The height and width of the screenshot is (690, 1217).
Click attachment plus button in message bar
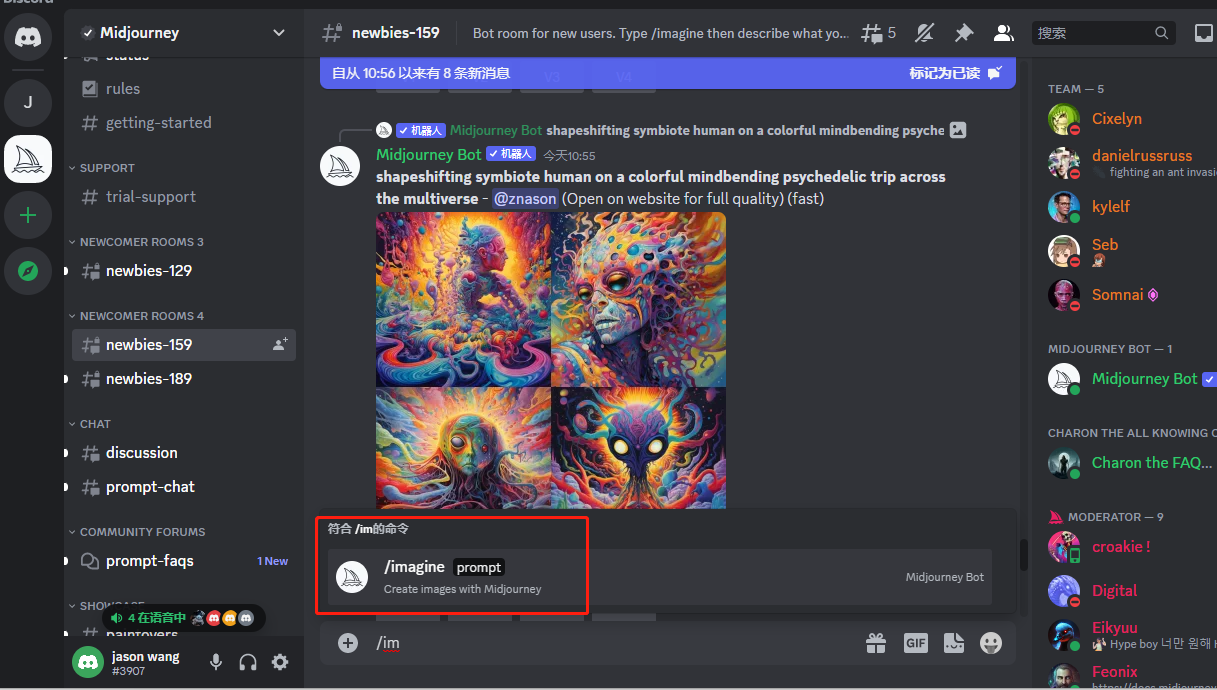[x=348, y=643]
